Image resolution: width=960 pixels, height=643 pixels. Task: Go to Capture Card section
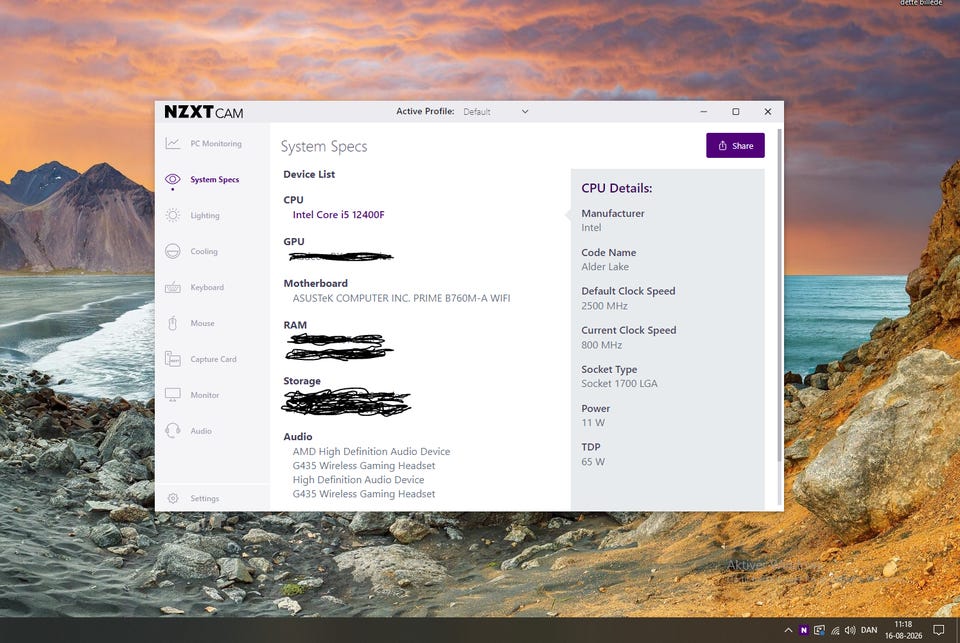pyautogui.click(x=213, y=359)
